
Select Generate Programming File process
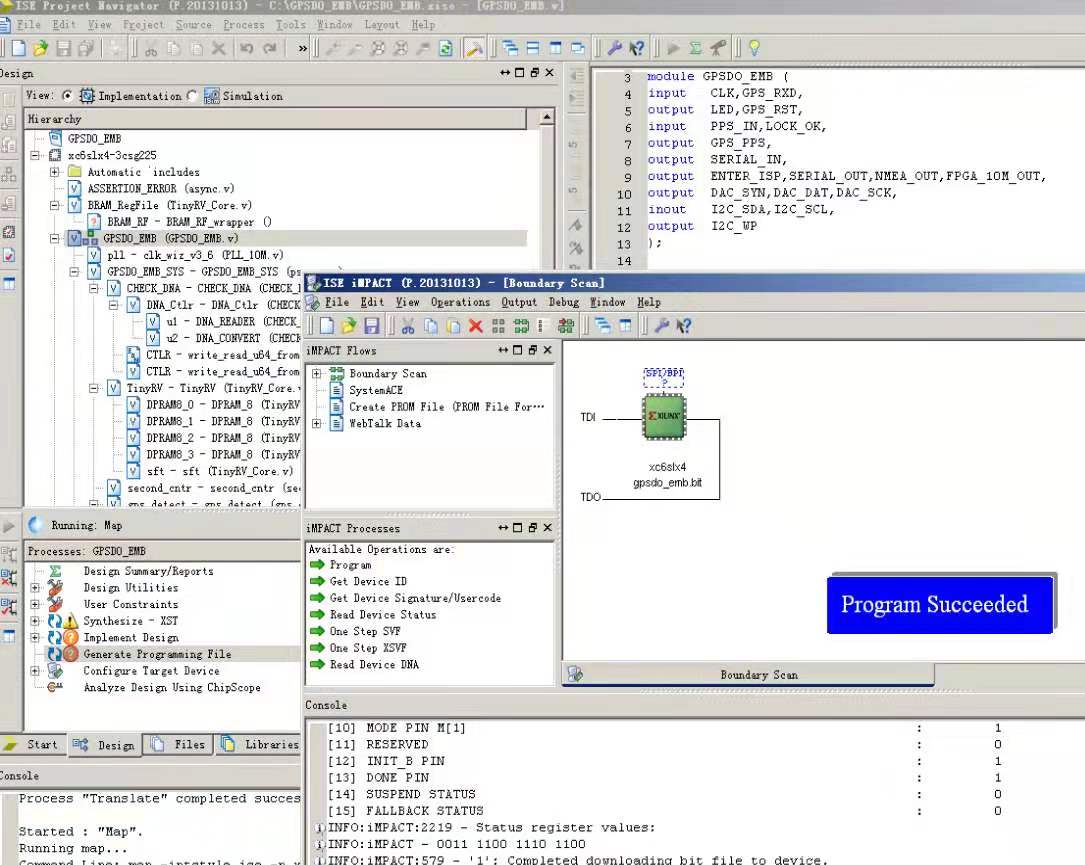(156, 654)
